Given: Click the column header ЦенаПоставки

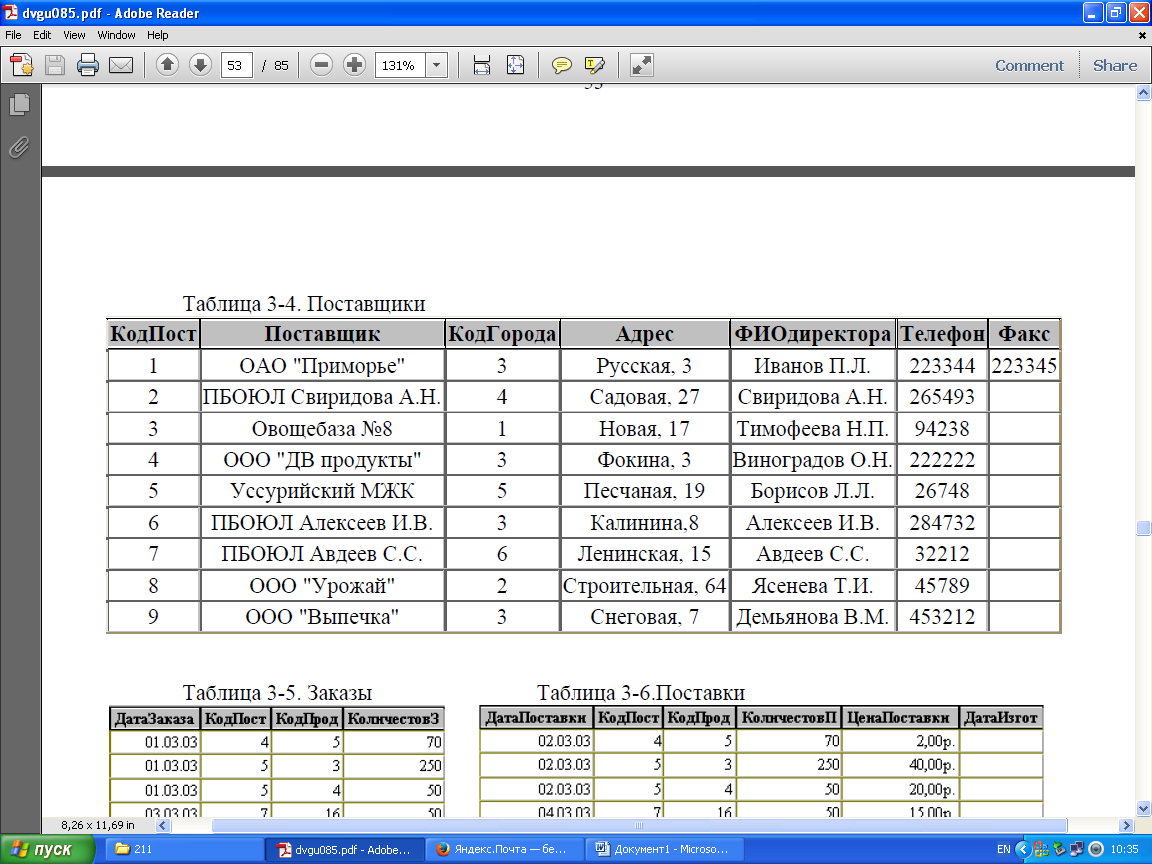Looking at the screenshot, I should coord(898,718).
